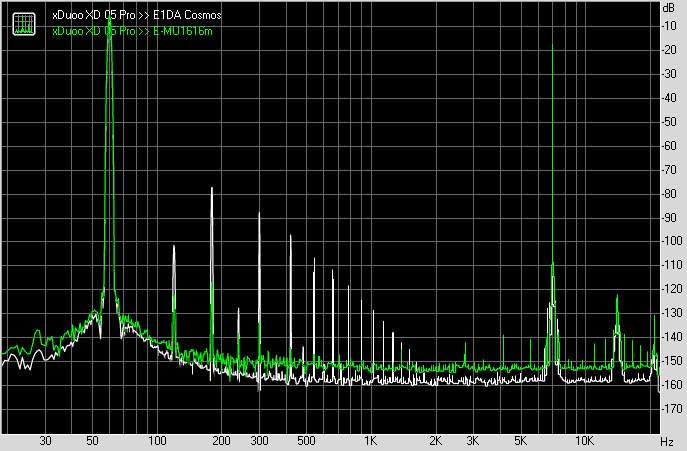The image size is (687, 451).
Task: Click the -80 dB axis label
Action: point(668,193)
